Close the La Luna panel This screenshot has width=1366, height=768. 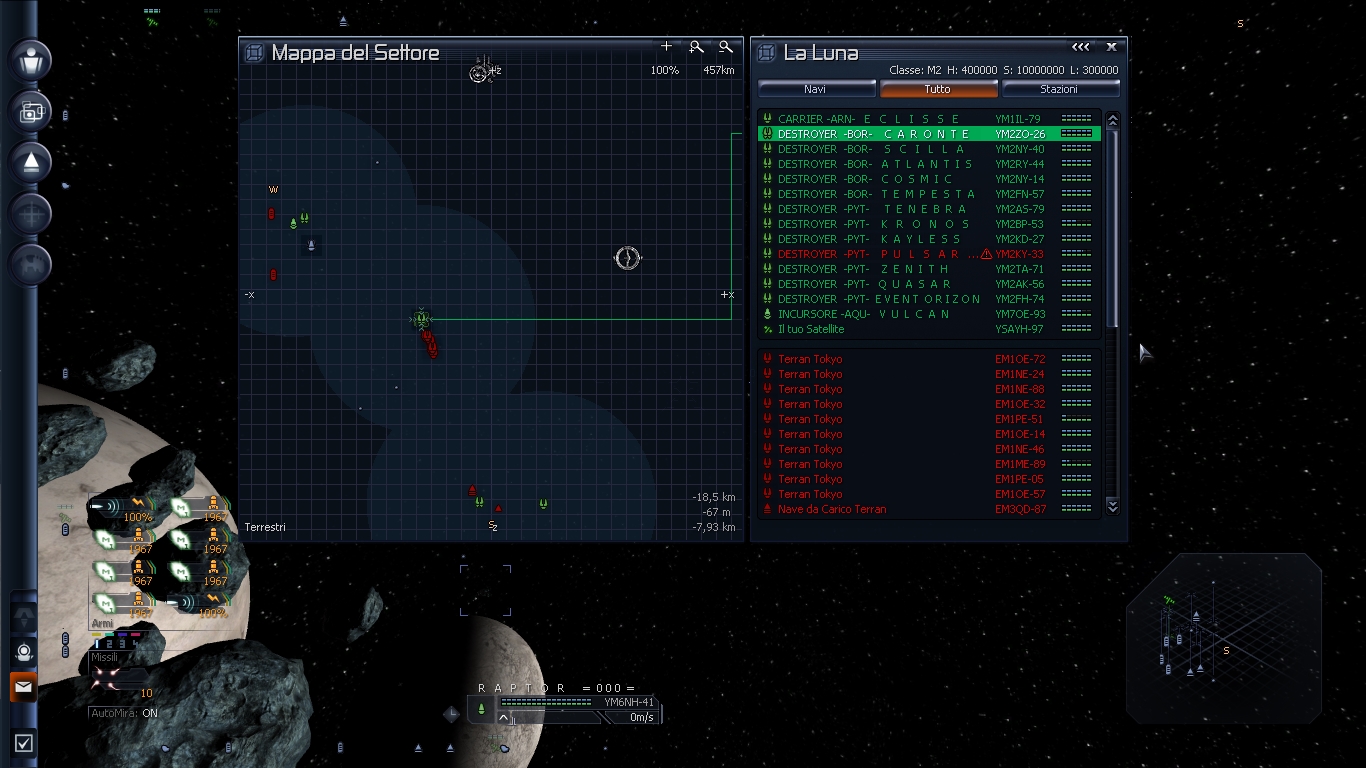tap(1111, 47)
